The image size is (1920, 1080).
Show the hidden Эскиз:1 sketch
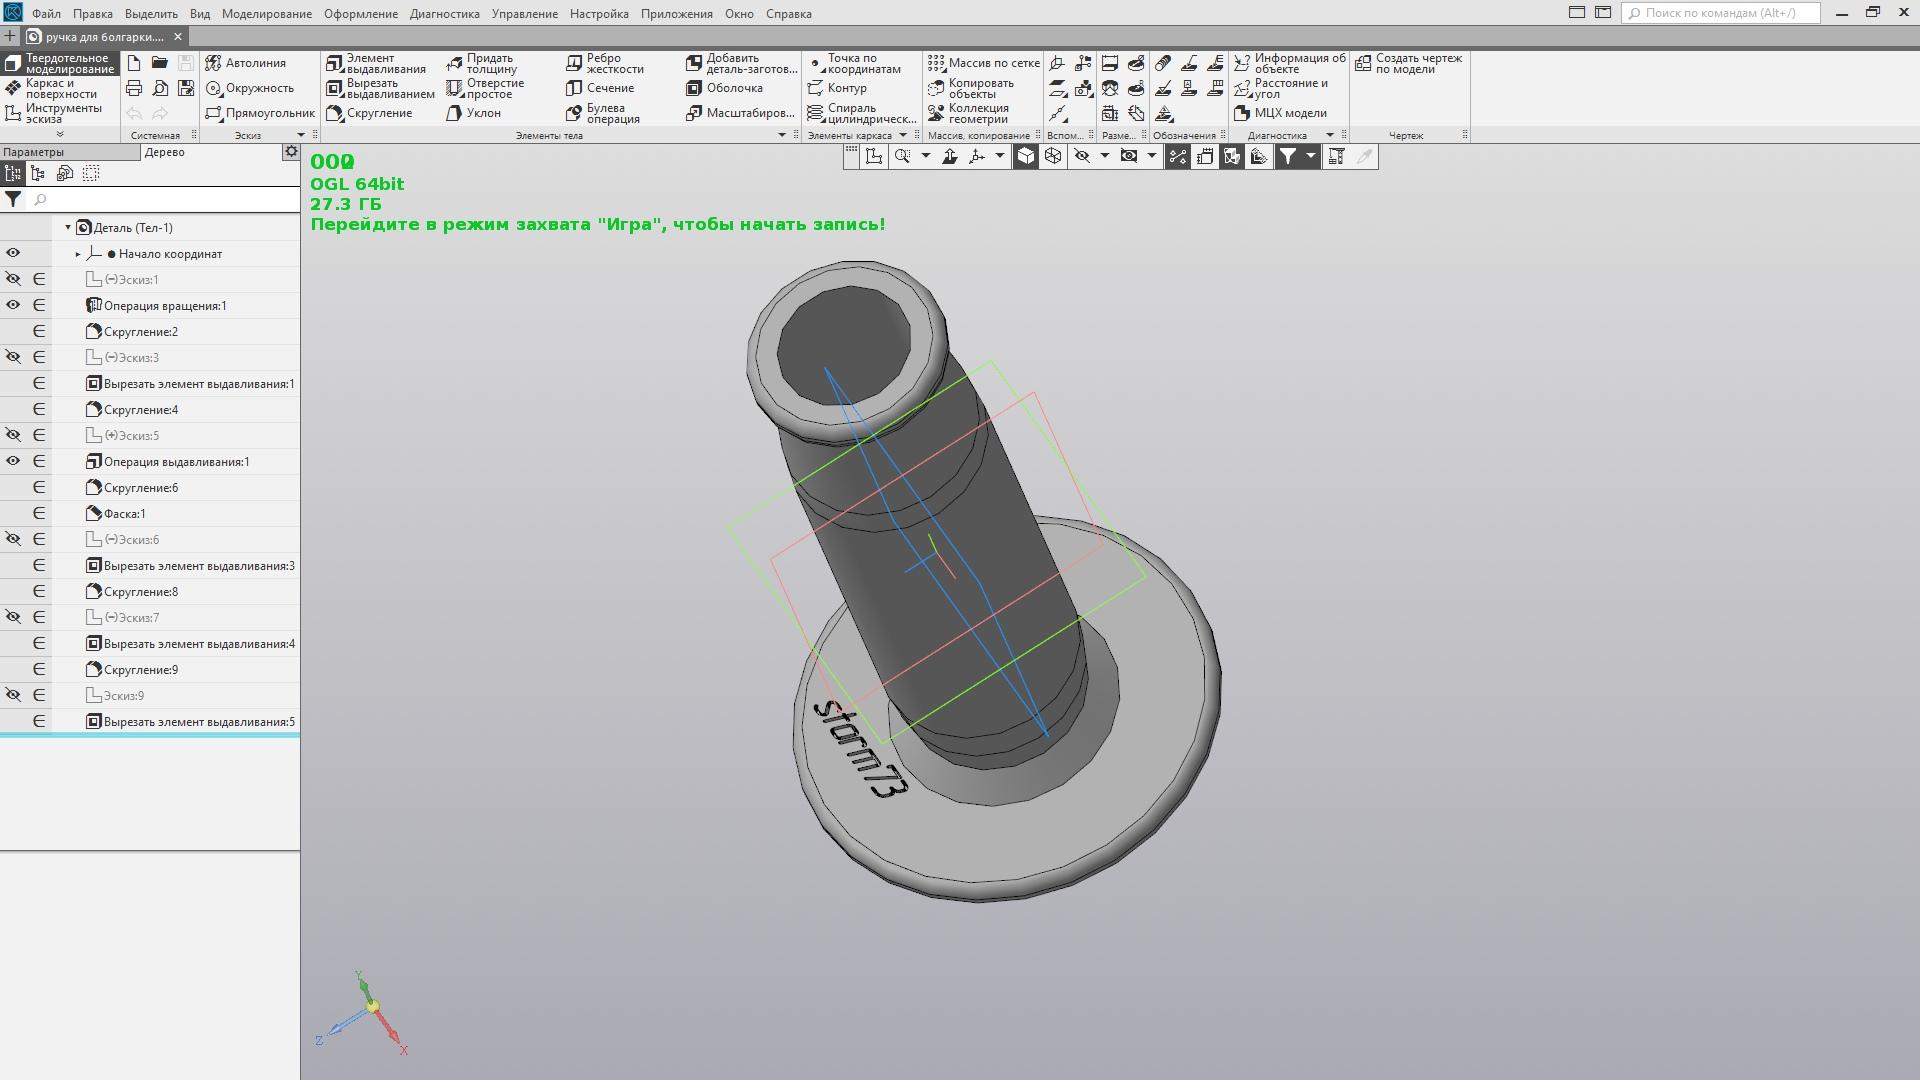(13, 279)
